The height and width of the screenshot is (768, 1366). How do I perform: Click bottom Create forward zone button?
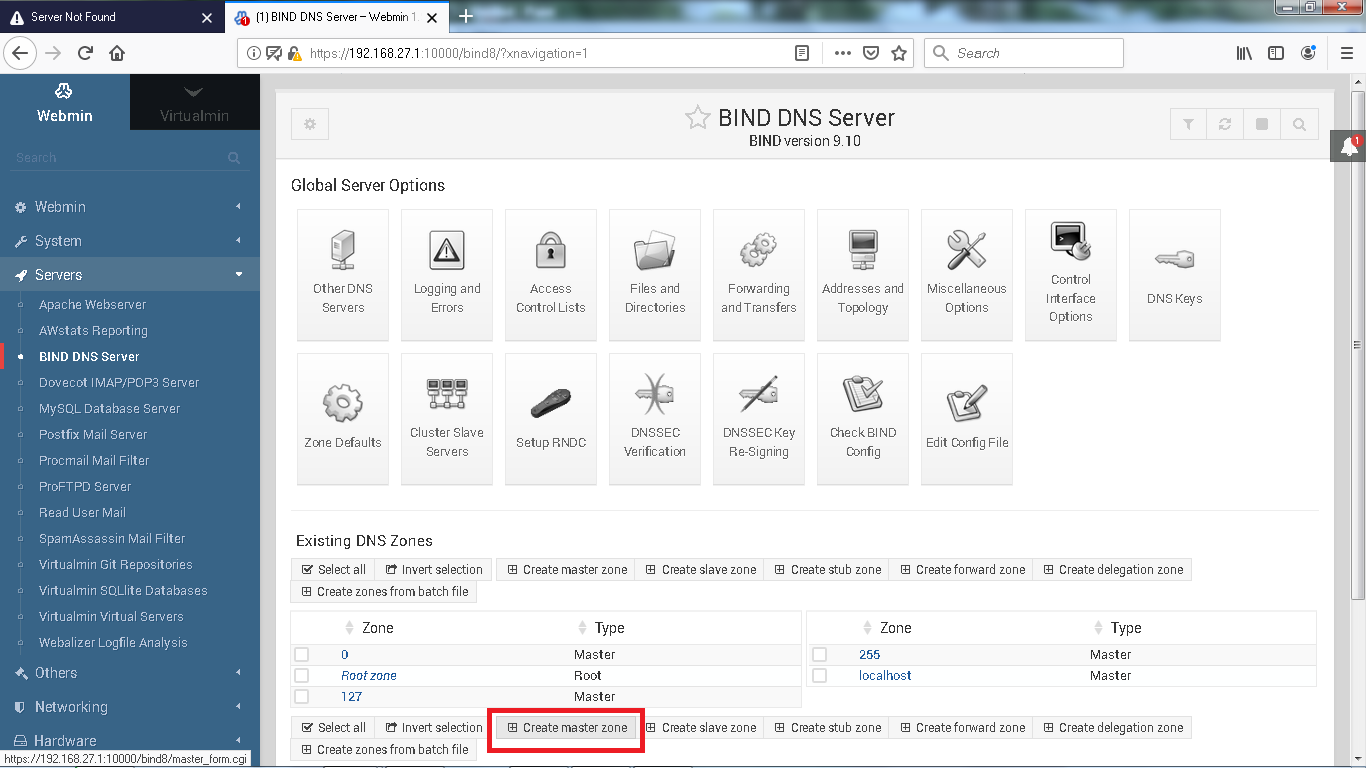click(x=961, y=727)
